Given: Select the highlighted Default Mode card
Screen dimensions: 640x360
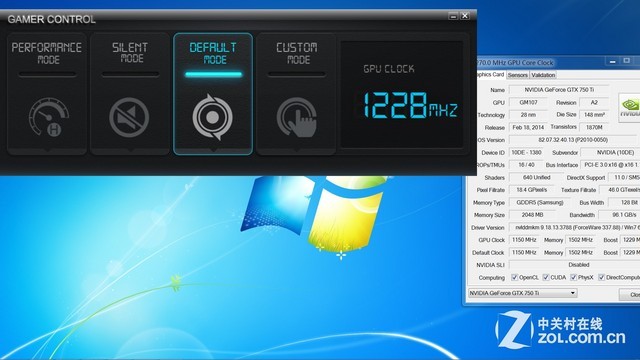Looking at the screenshot, I should pyautogui.click(x=213, y=94).
